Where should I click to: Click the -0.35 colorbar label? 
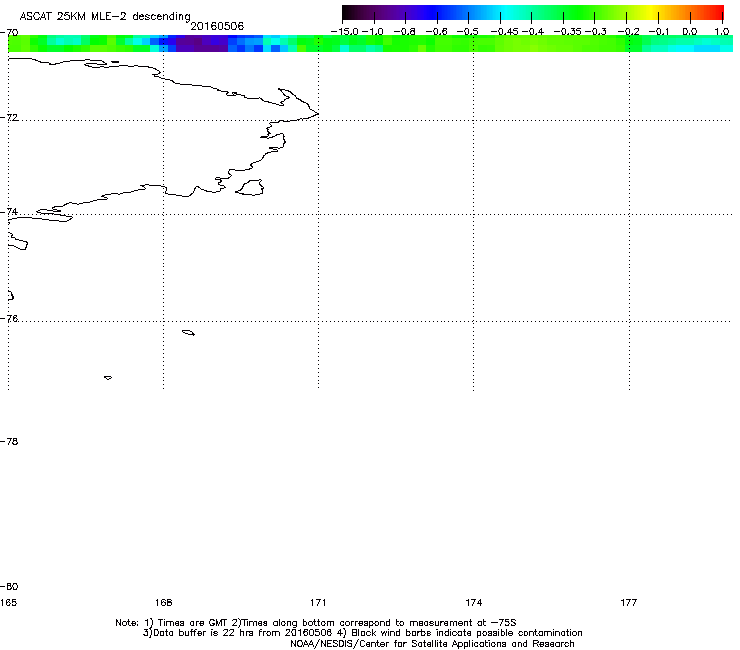point(568,31)
